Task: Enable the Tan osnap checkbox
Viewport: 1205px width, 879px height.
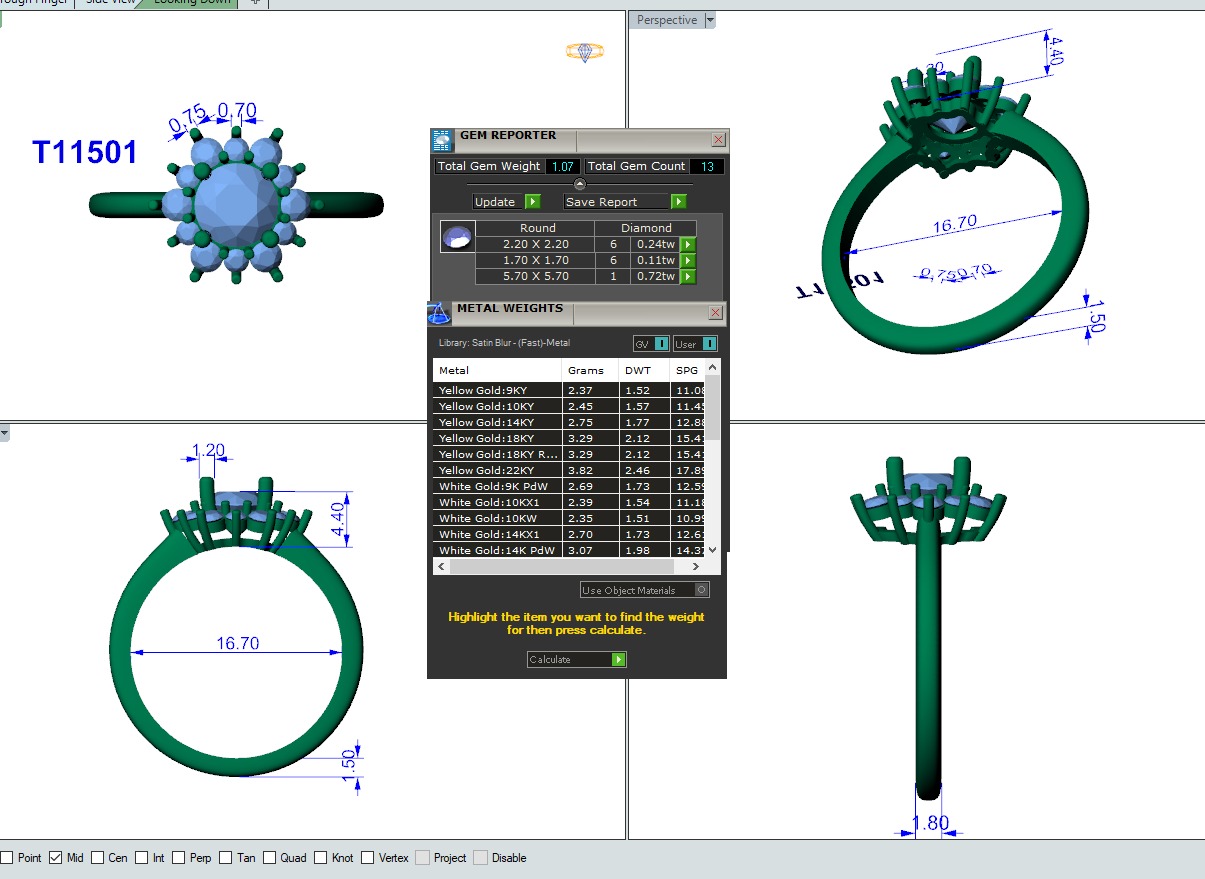Action: (x=226, y=858)
